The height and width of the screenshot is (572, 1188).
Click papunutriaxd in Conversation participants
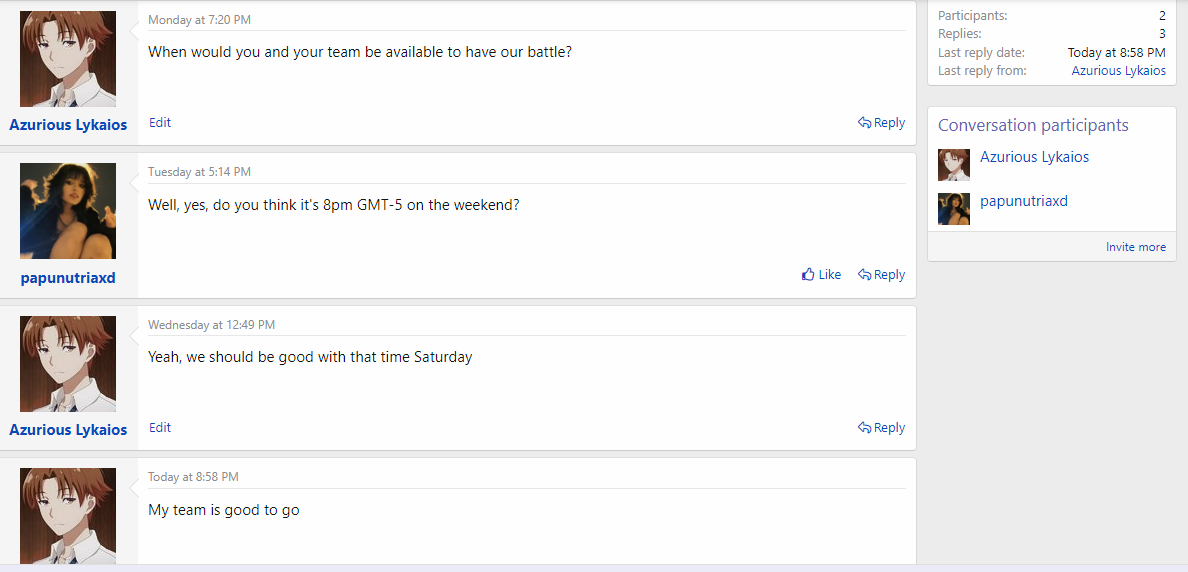pyautogui.click(x=1024, y=202)
